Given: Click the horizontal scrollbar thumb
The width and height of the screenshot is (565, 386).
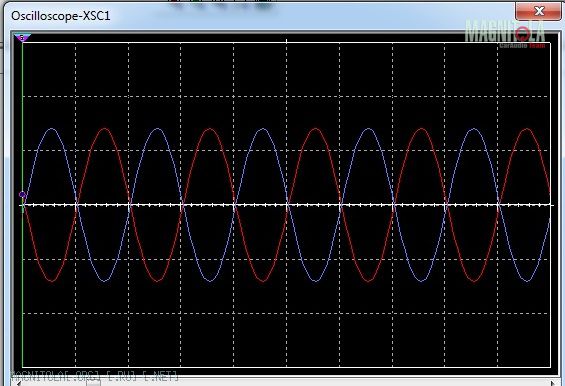Looking at the screenshot, I should [x=93, y=383].
